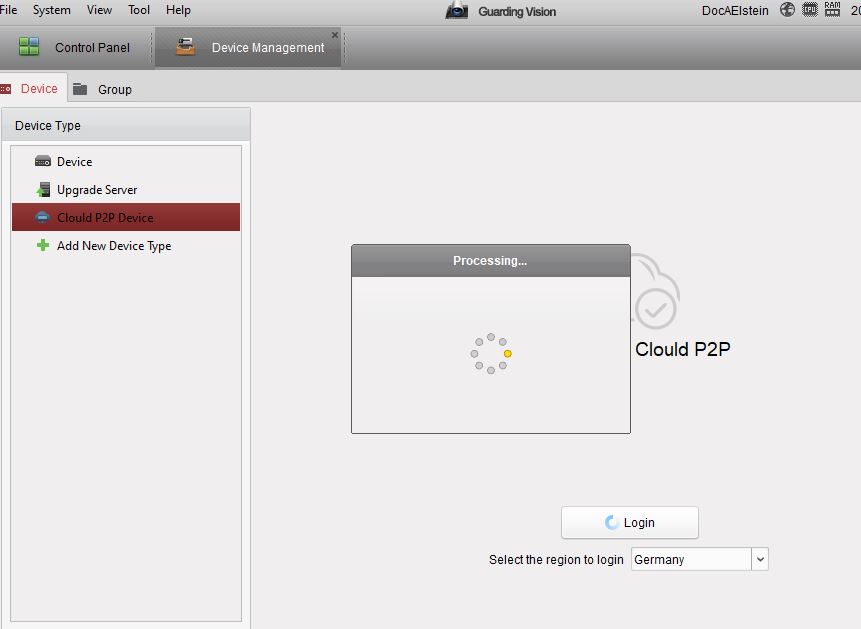Select Clould P2P Device entry
The image size is (861, 629).
pyautogui.click(x=126, y=218)
